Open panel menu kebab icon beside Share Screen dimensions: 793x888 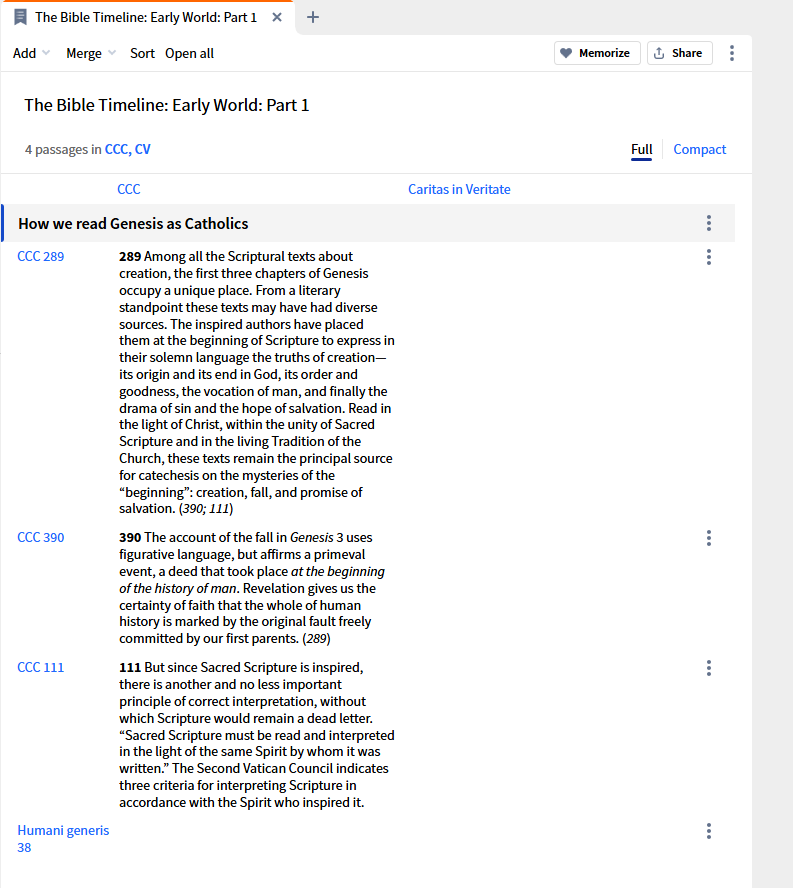(x=732, y=53)
